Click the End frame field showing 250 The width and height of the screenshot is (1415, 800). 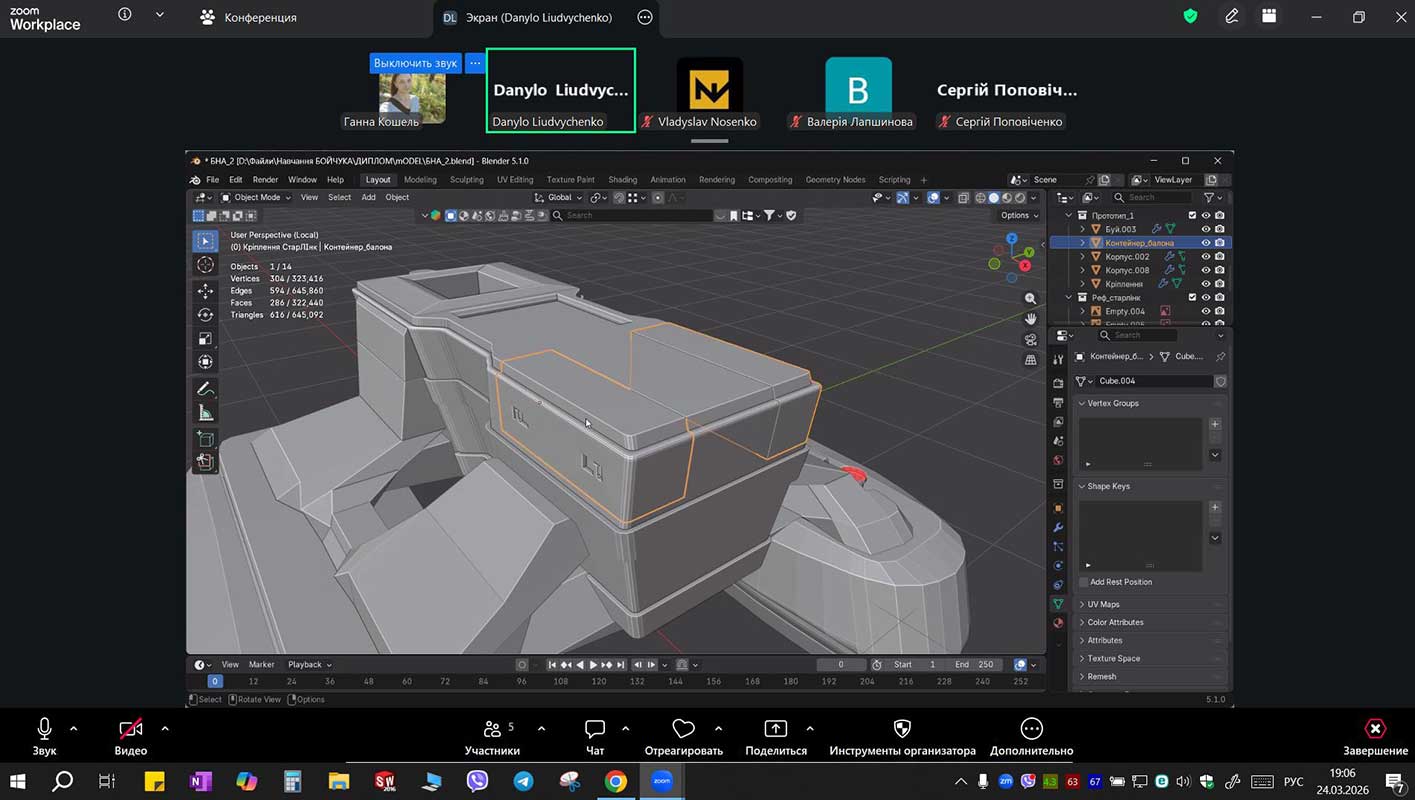tap(974, 665)
